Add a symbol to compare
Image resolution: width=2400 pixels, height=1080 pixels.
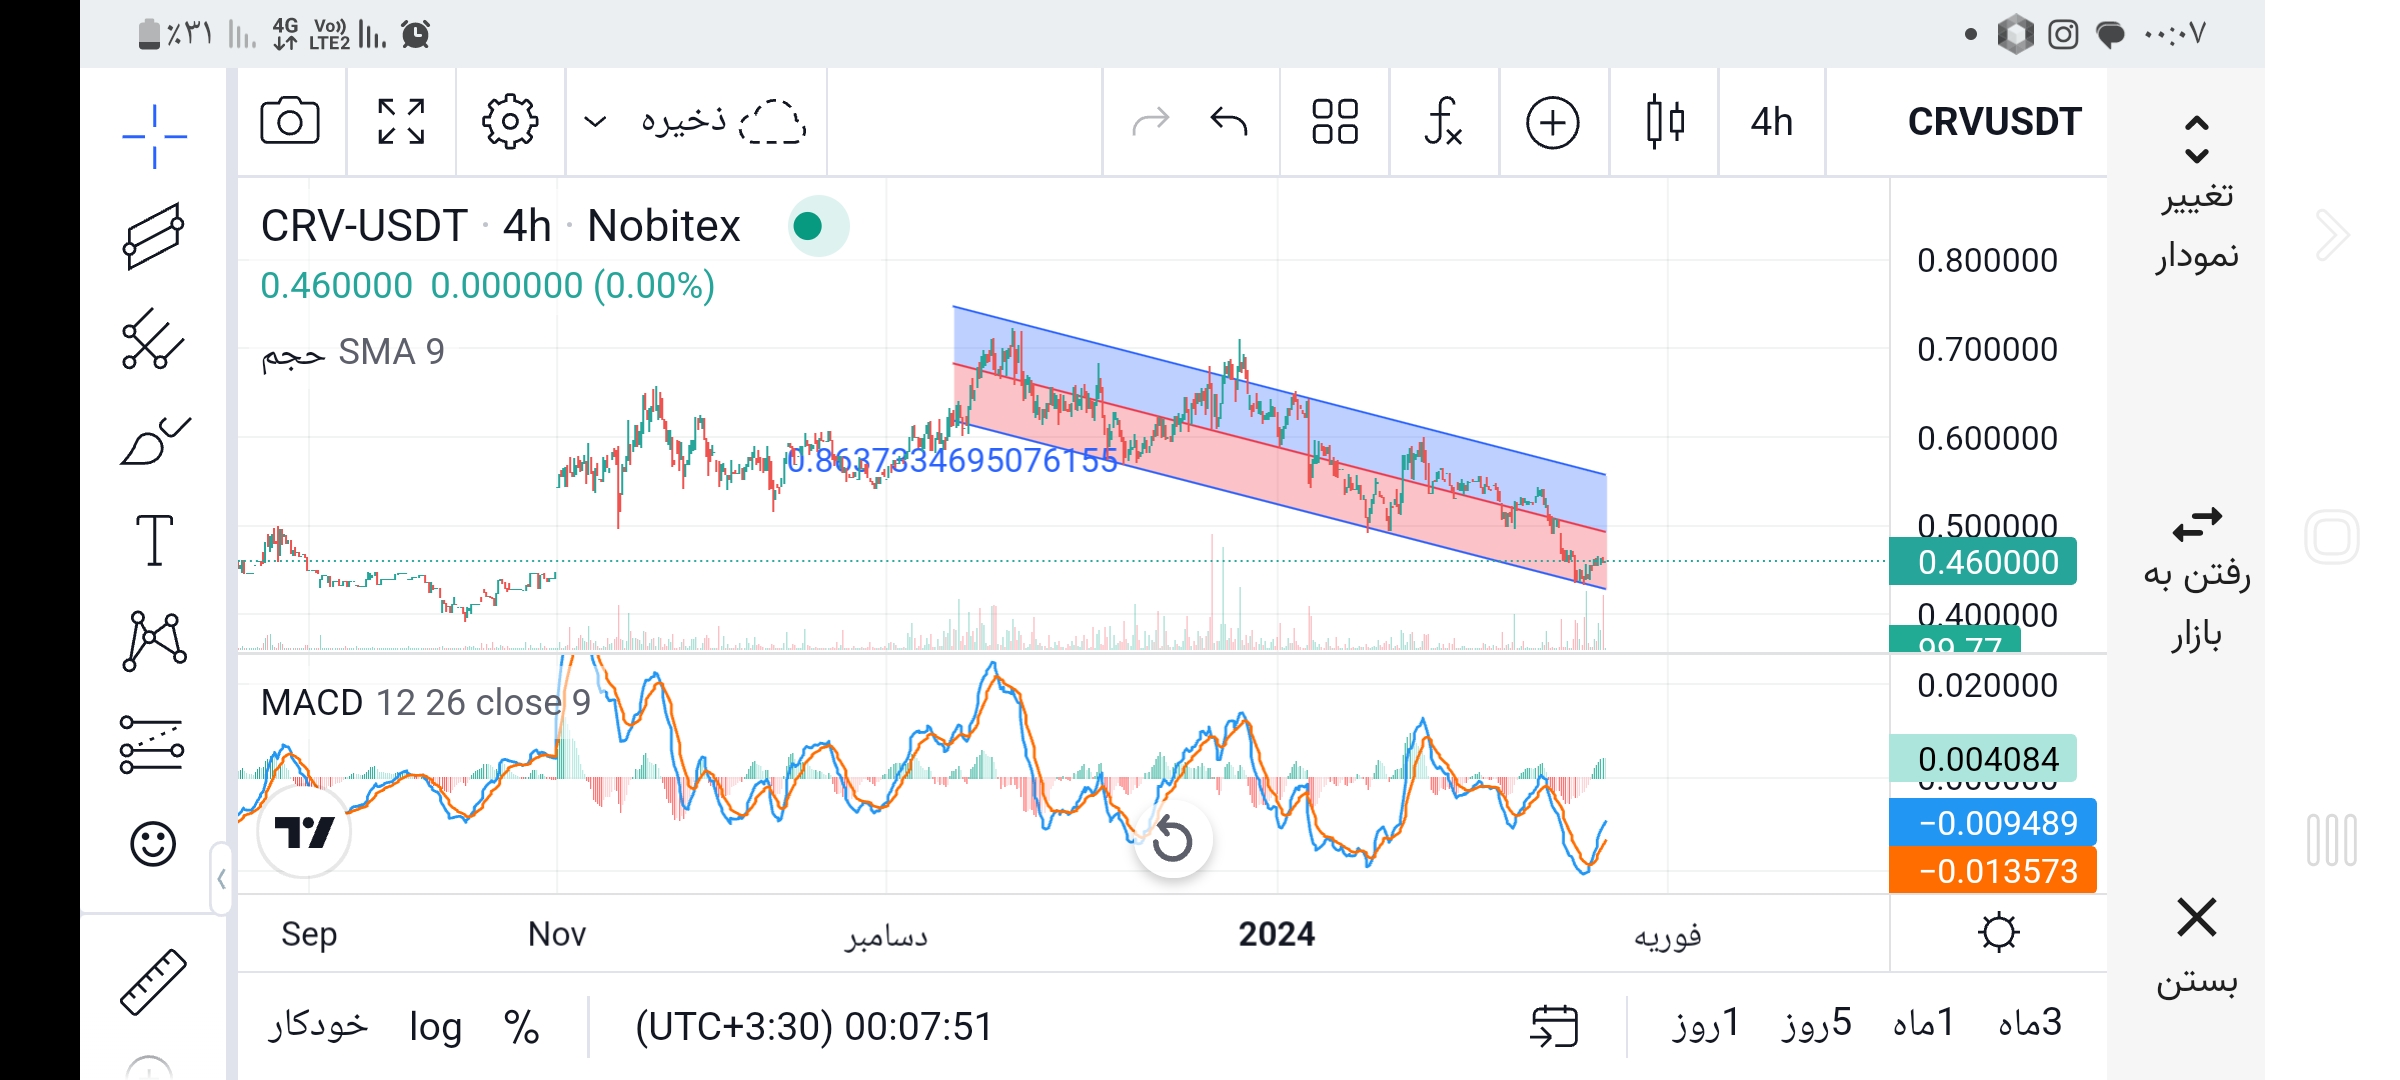pos(1553,123)
